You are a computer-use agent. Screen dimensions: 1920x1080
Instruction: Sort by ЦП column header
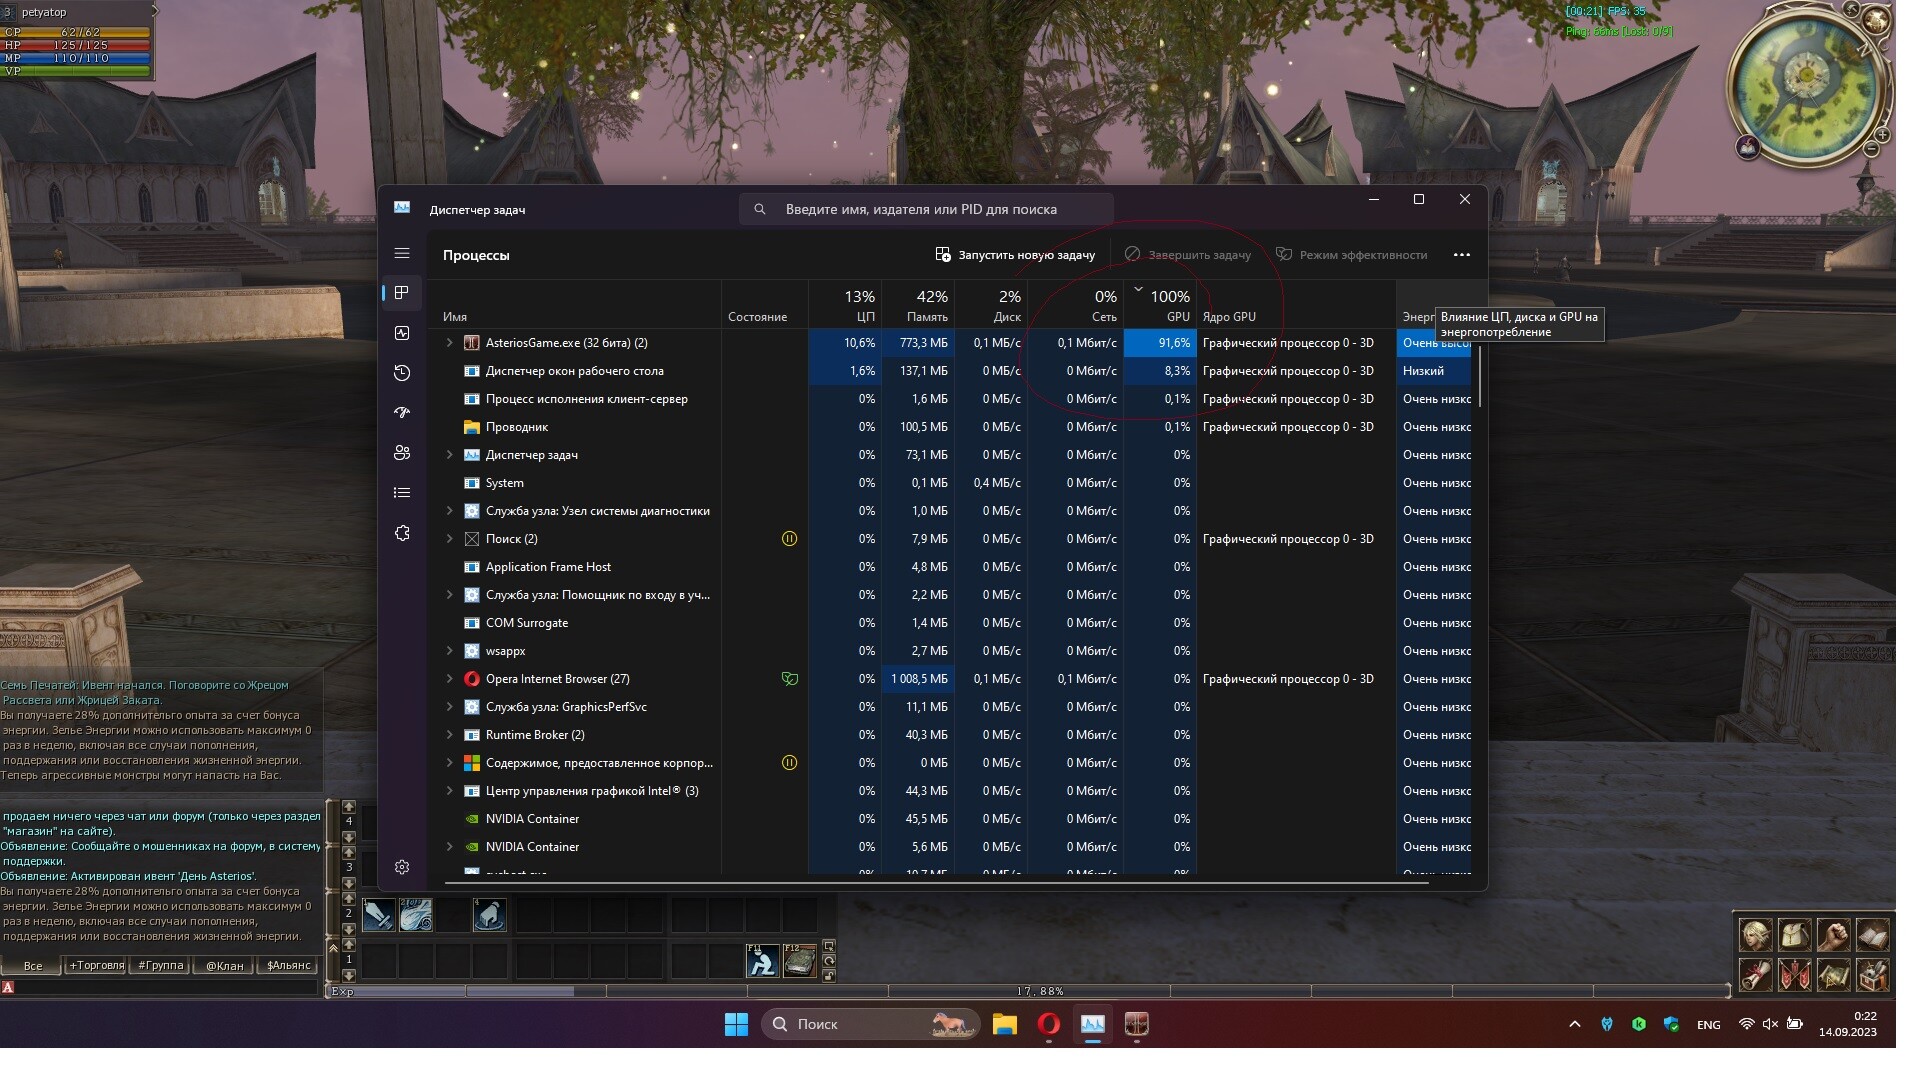click(x=845, y=305)
